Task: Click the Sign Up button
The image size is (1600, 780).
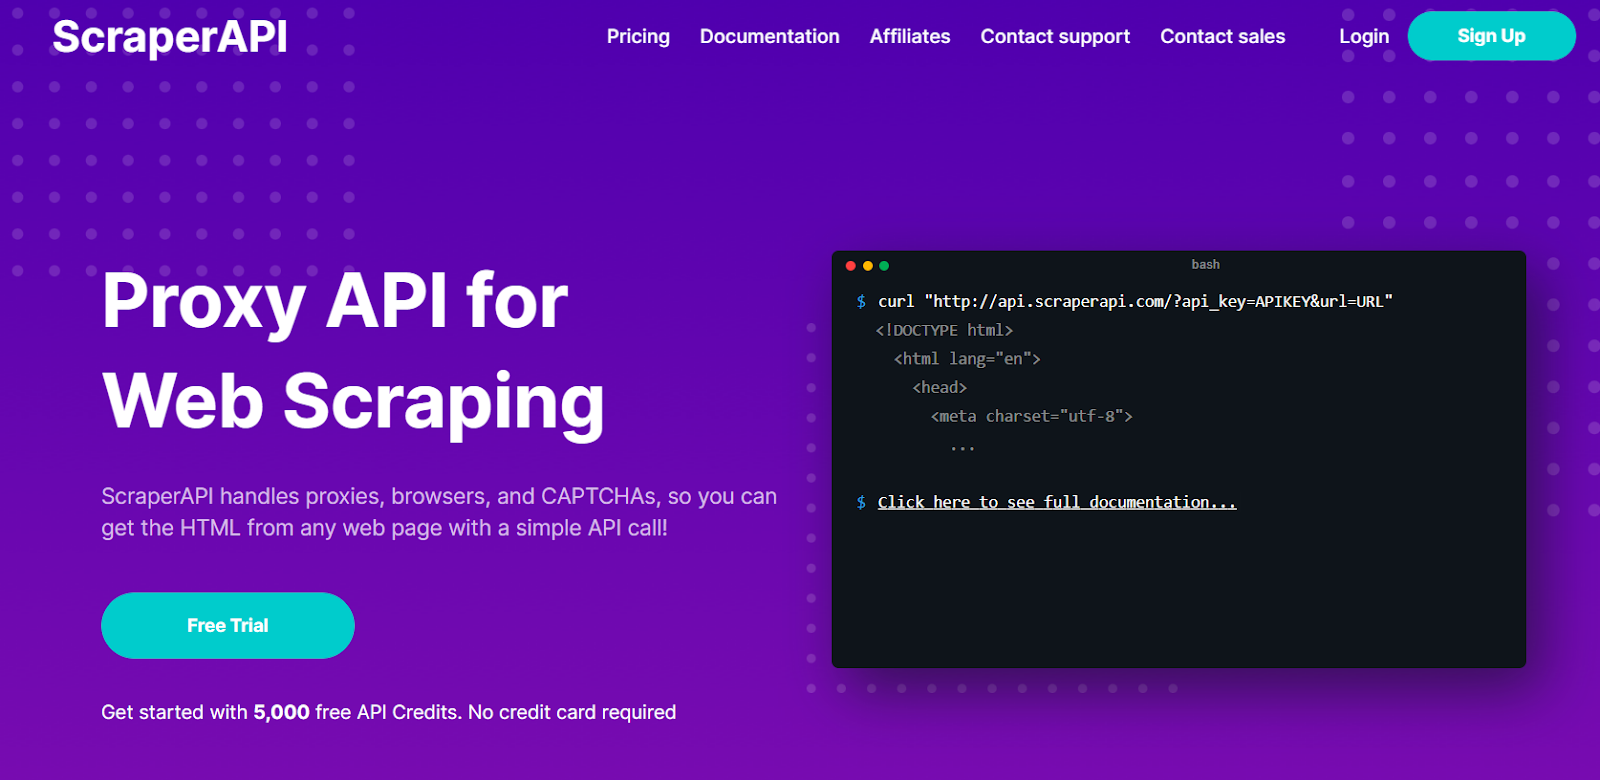Action: coord(1491,36)
